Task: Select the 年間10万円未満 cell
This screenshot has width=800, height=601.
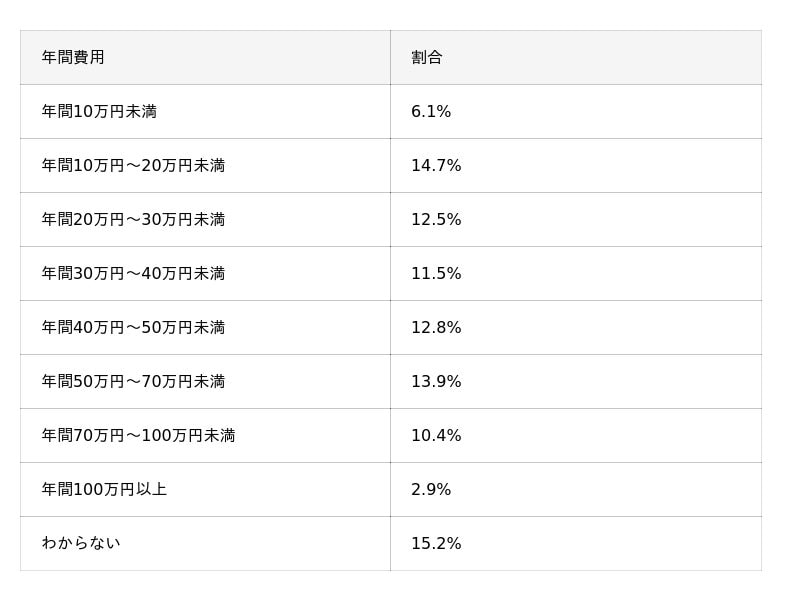Action: point(99,112)
